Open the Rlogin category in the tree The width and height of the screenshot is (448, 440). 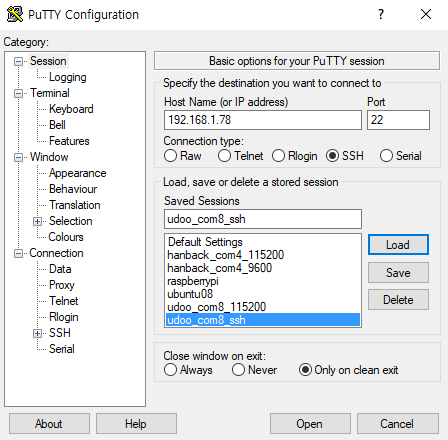click(x=64, y=317)
